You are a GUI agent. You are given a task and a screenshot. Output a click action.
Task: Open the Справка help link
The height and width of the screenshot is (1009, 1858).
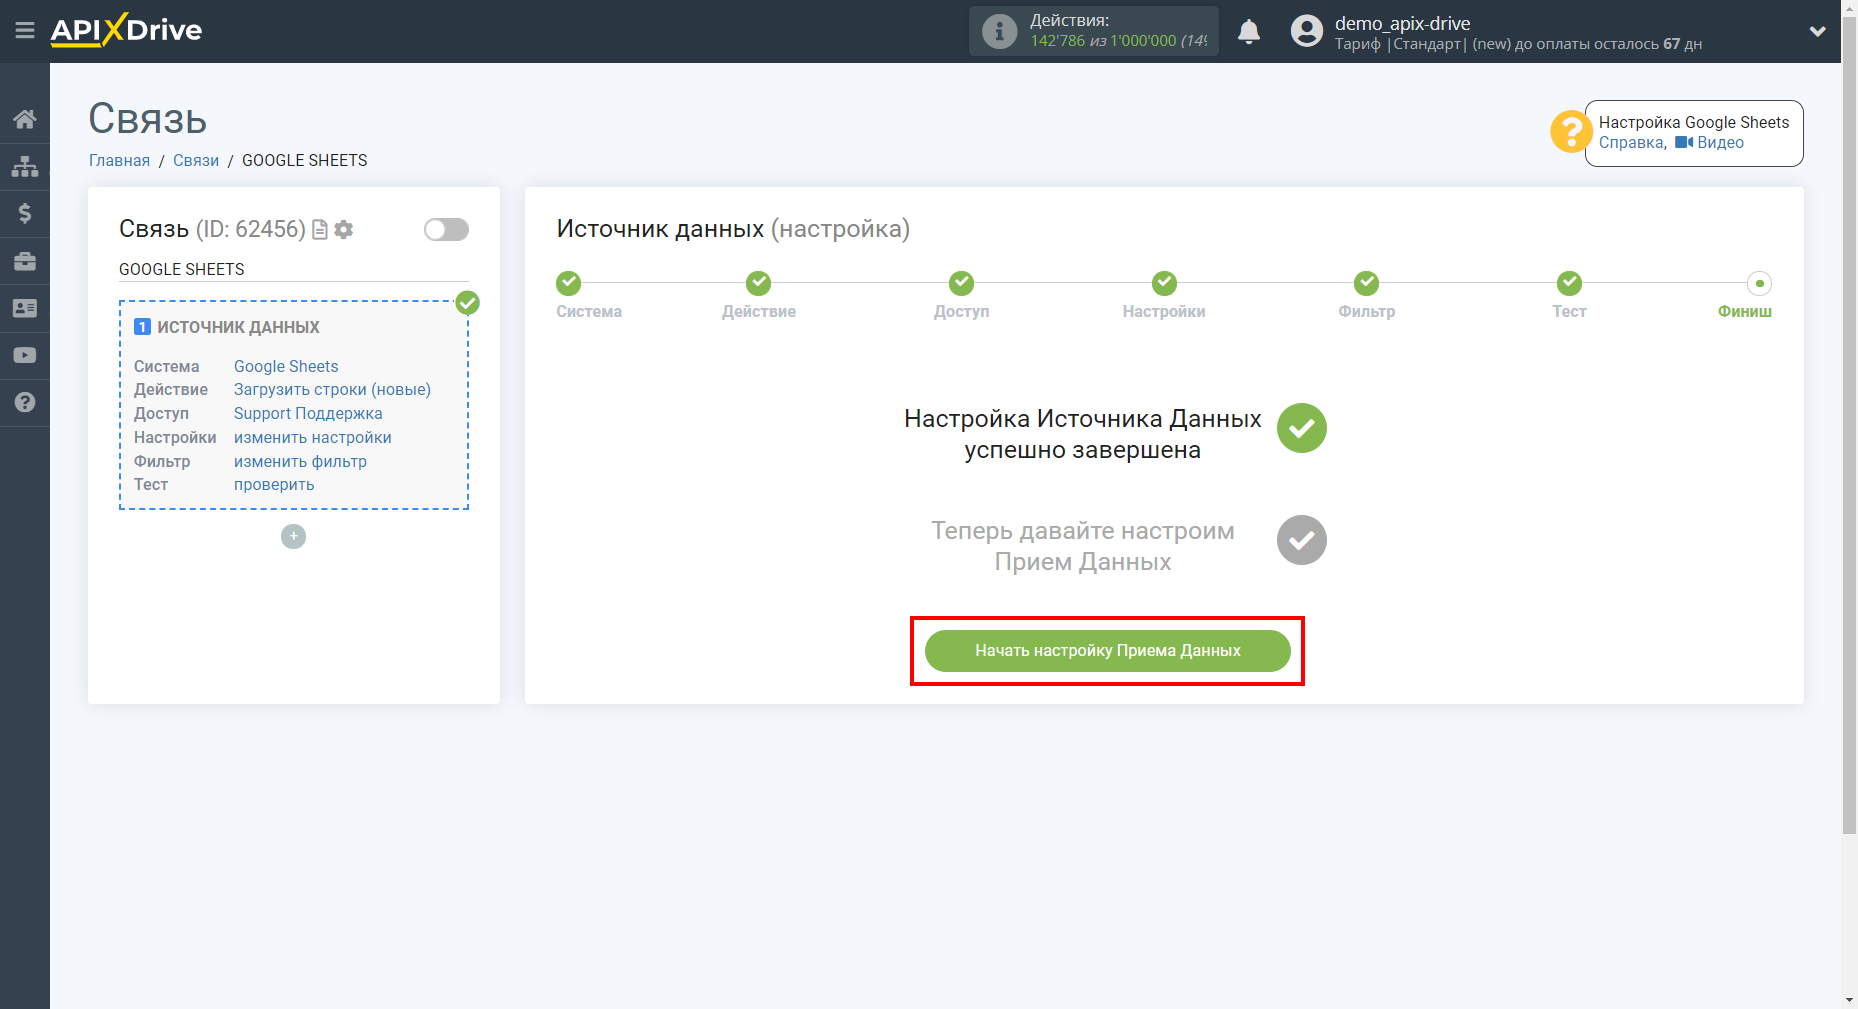1630,142
